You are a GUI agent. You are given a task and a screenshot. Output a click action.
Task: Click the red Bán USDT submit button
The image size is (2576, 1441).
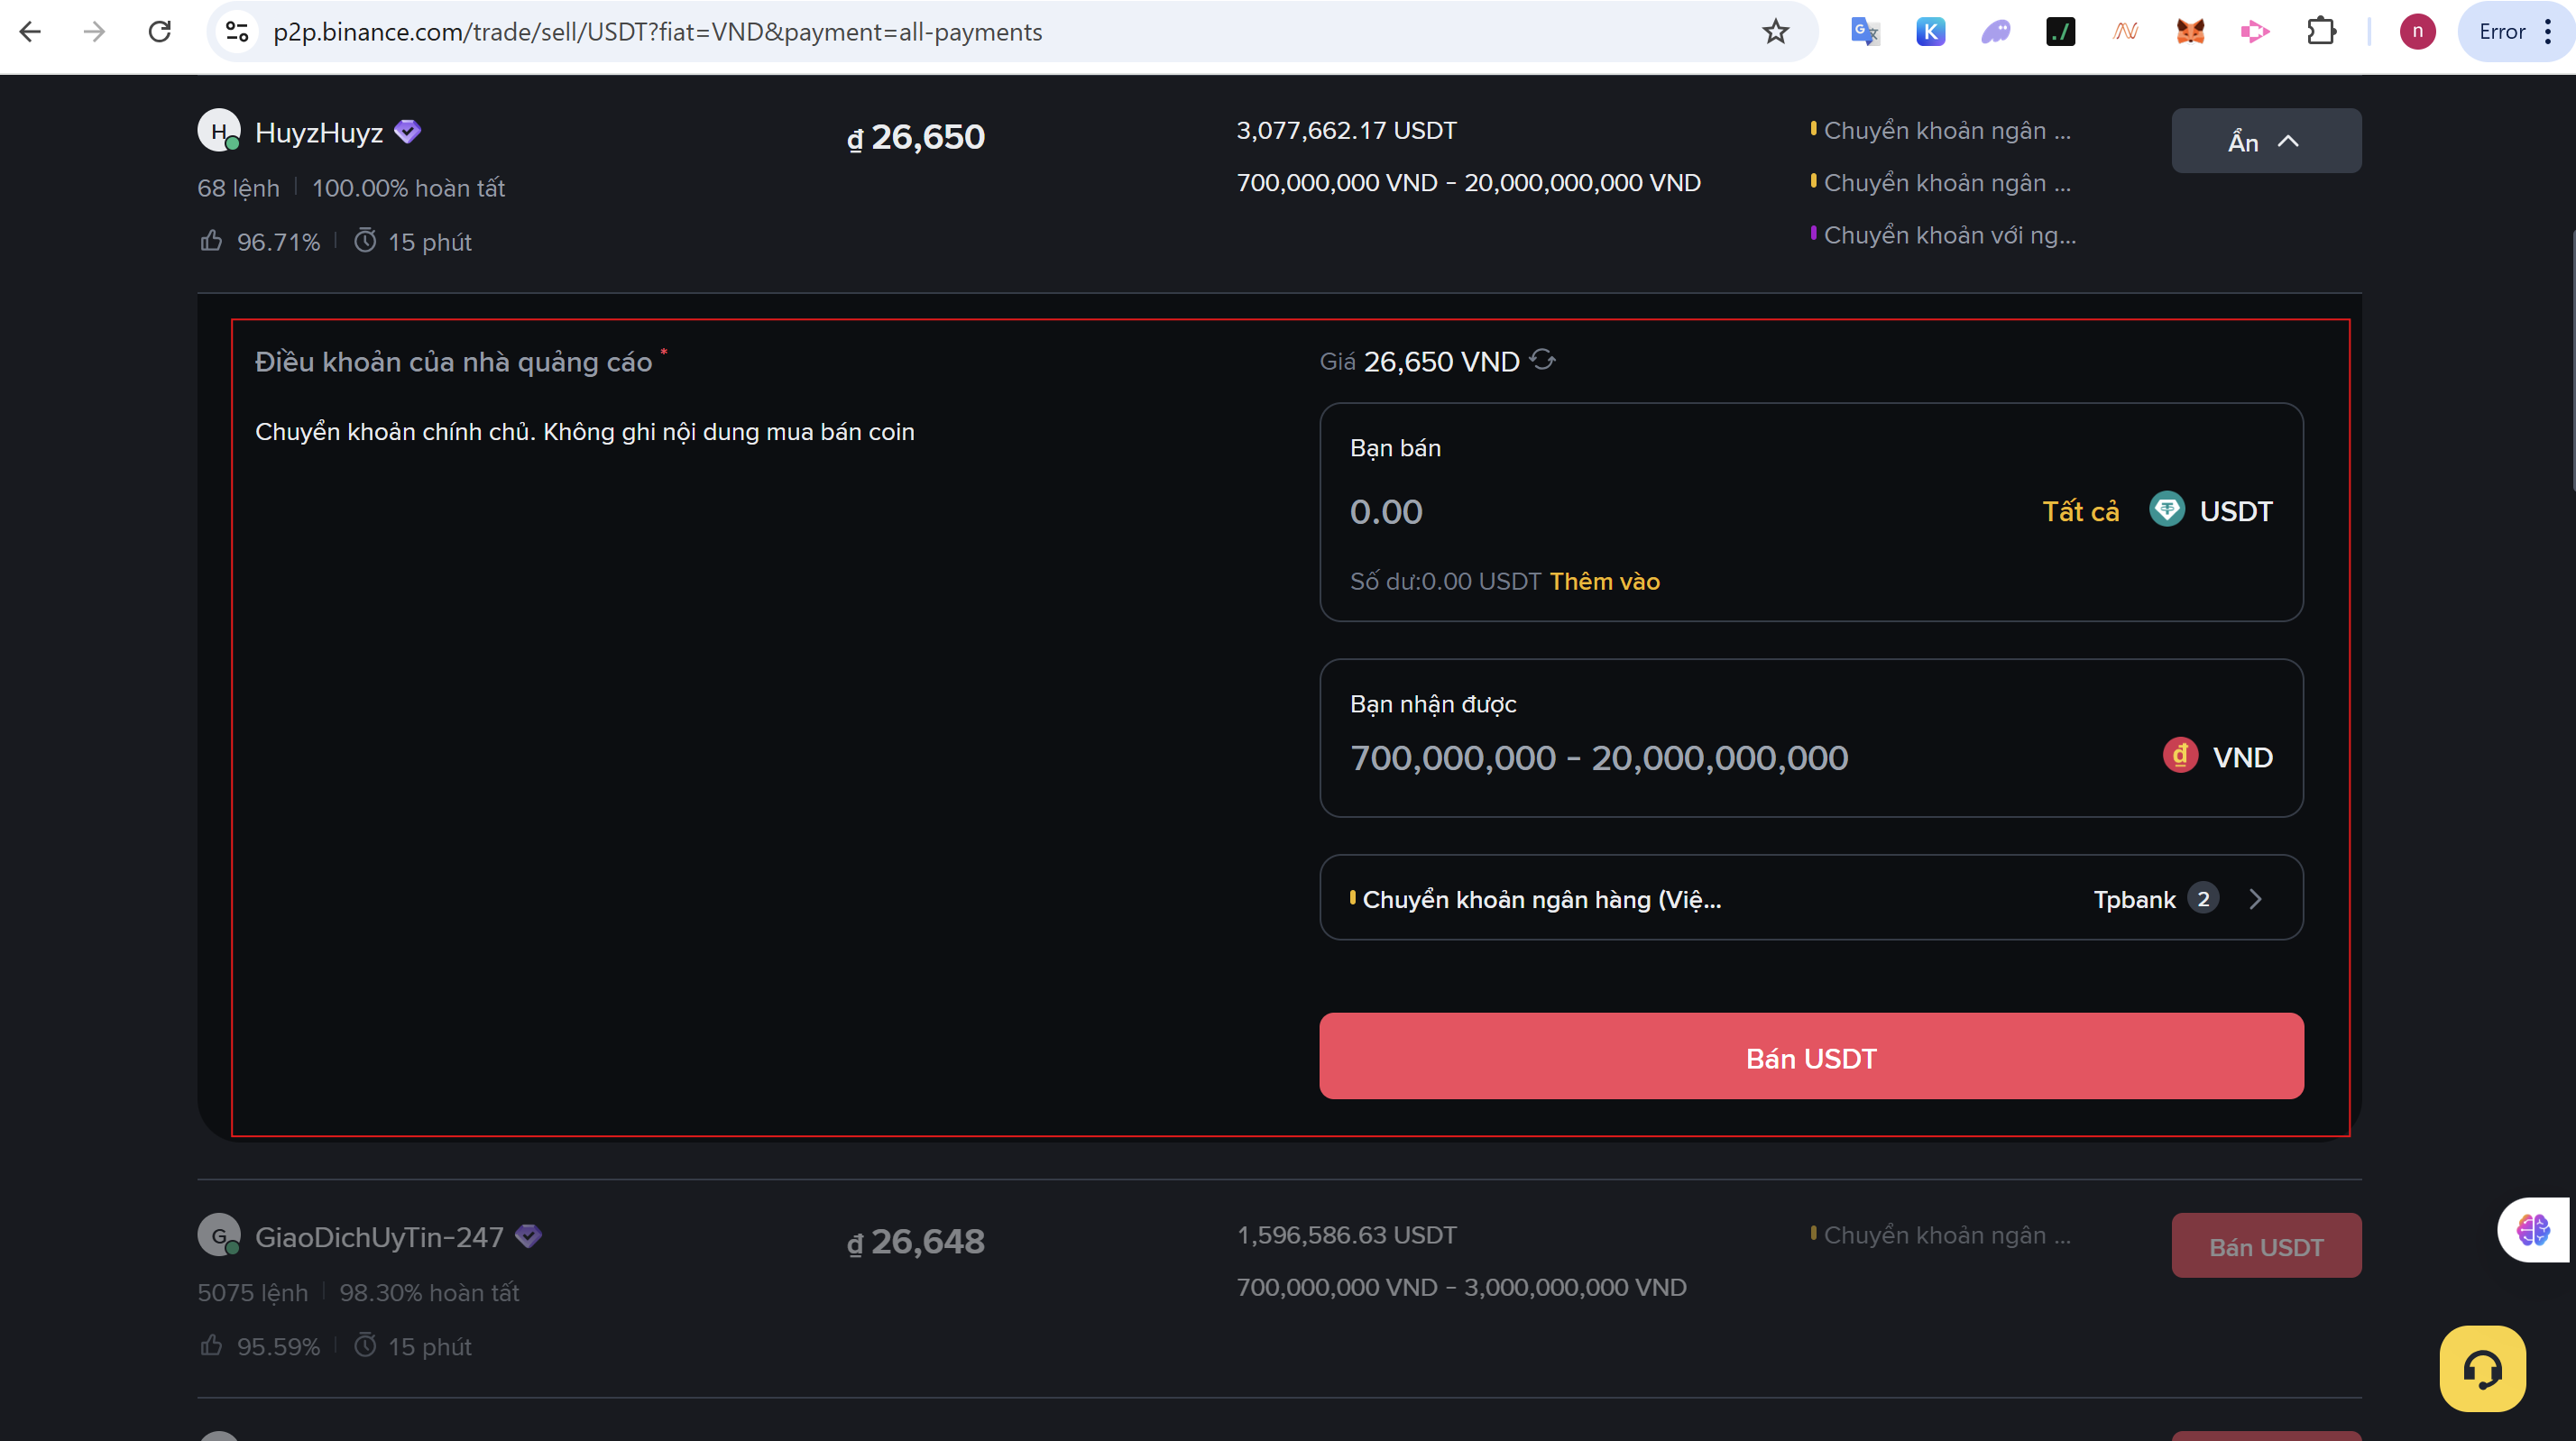(x=1811, y=1057)
